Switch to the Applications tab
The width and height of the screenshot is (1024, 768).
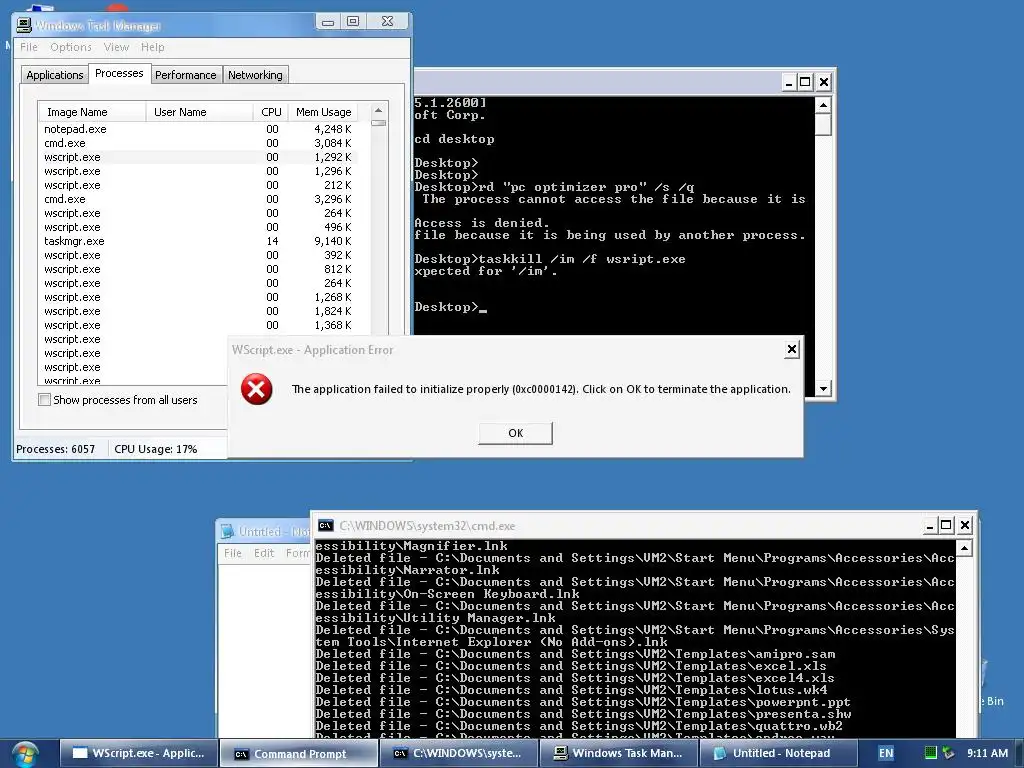55,75
